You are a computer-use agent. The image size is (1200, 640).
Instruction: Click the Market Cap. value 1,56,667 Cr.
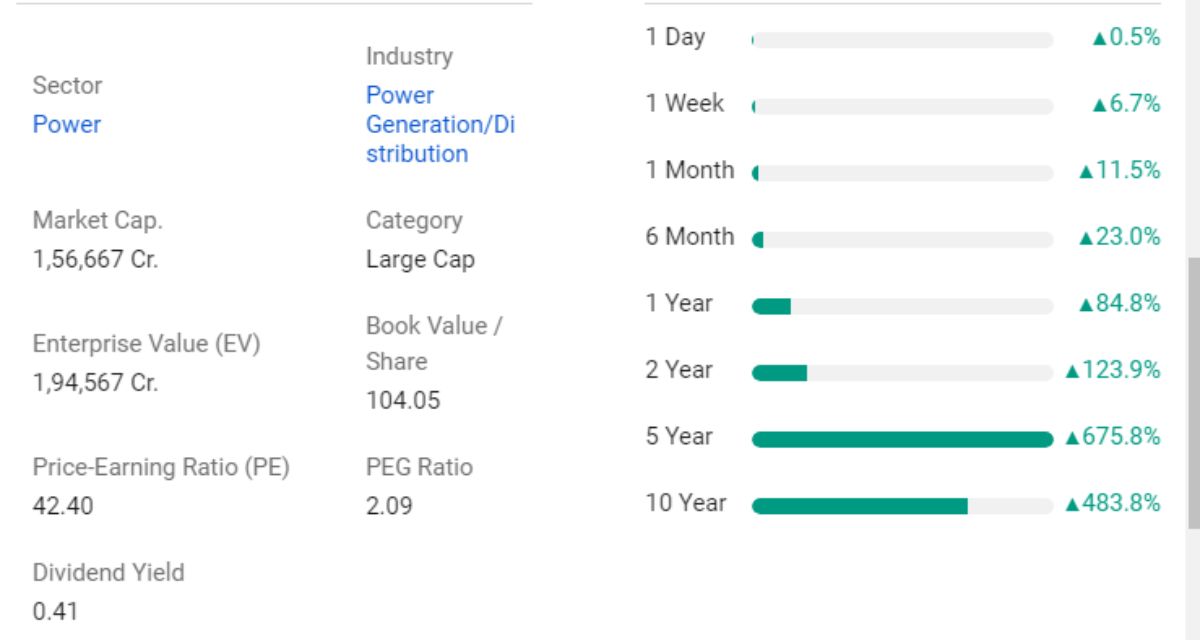[95, 260]
